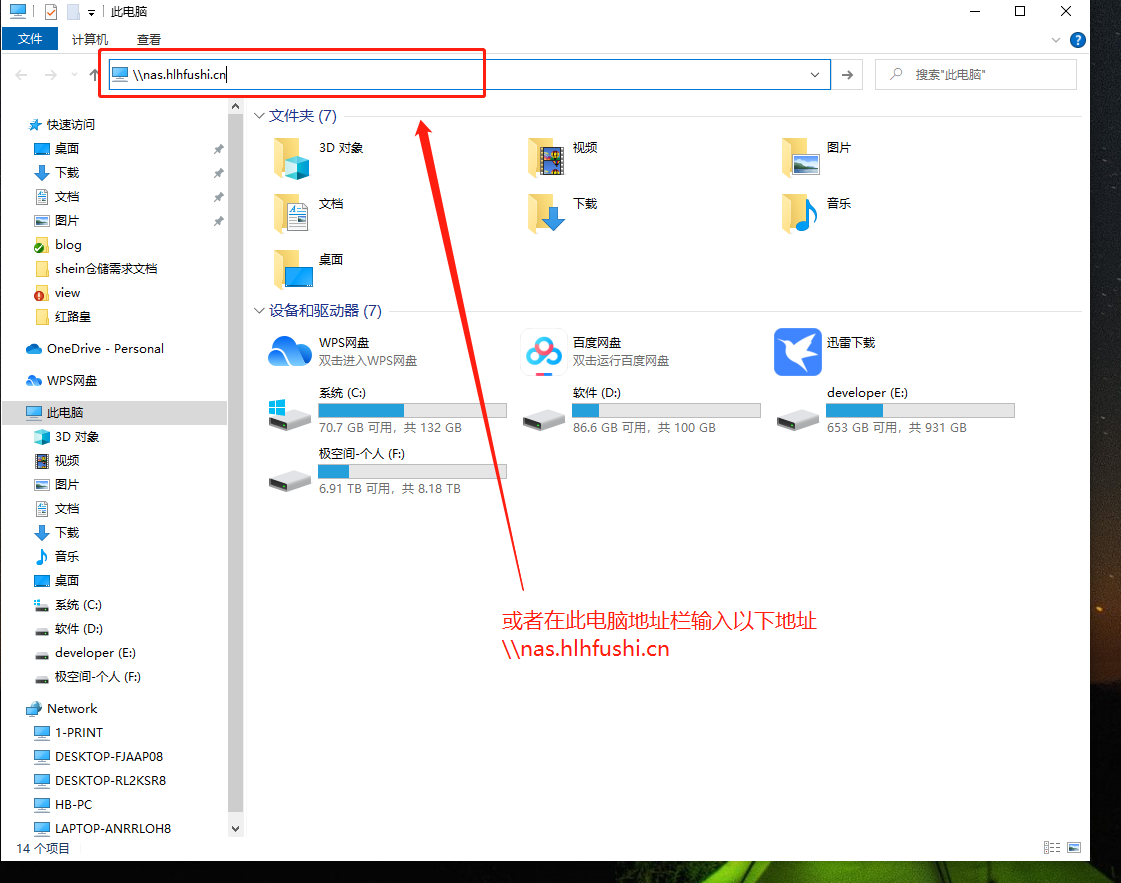This screenshot has height=883, width=1121.
Task: Click the up-one-level arrow button
Action: pyautogui.click(x=93, y=75)
